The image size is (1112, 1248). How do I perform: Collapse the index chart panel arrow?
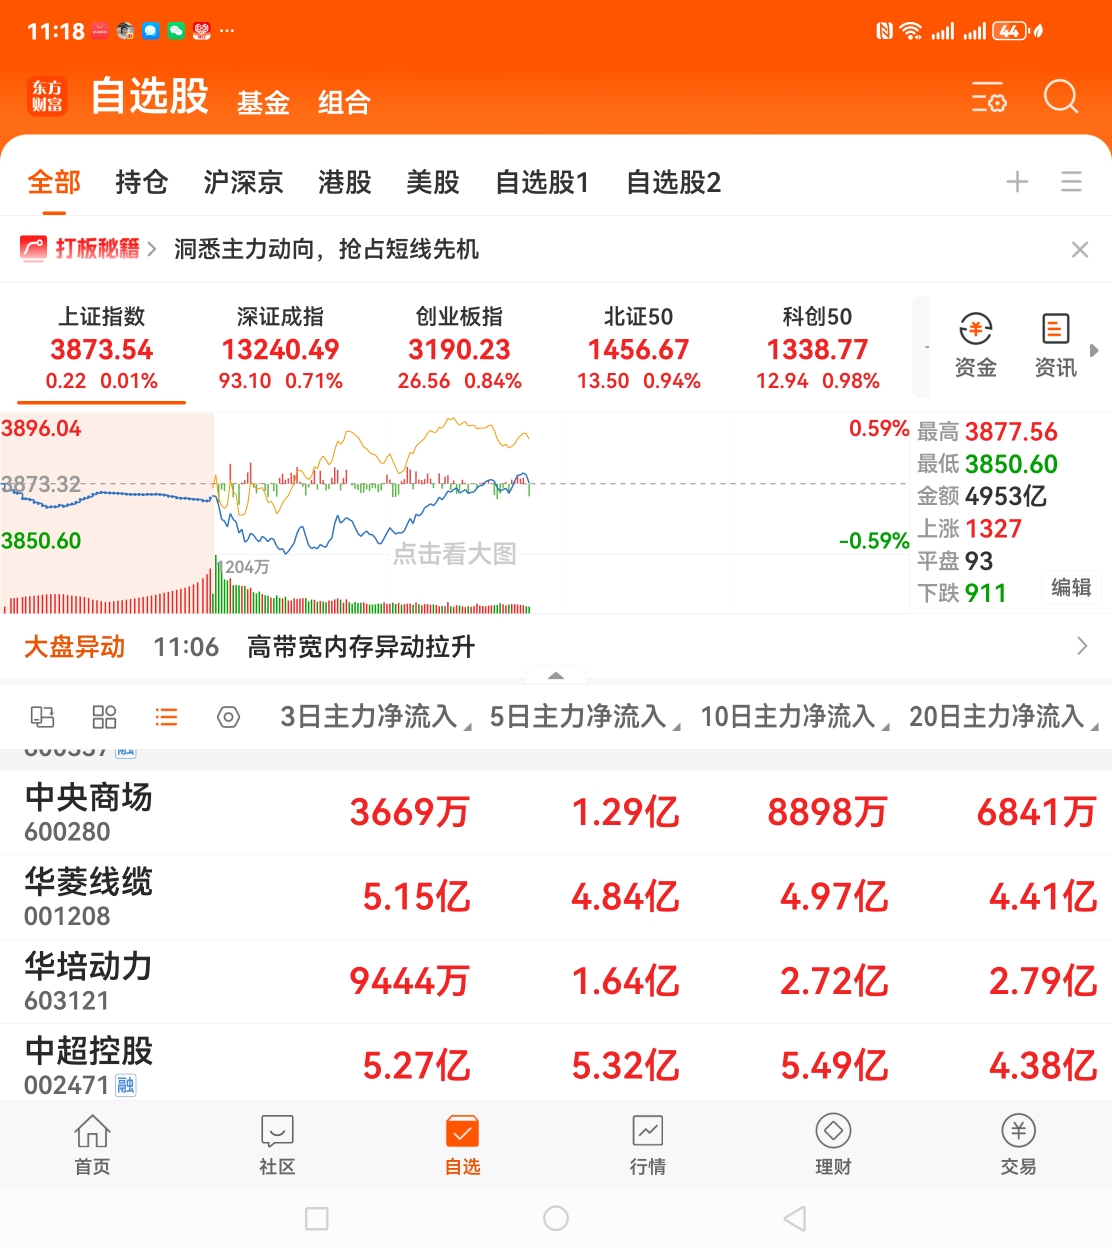pos(556,676)
